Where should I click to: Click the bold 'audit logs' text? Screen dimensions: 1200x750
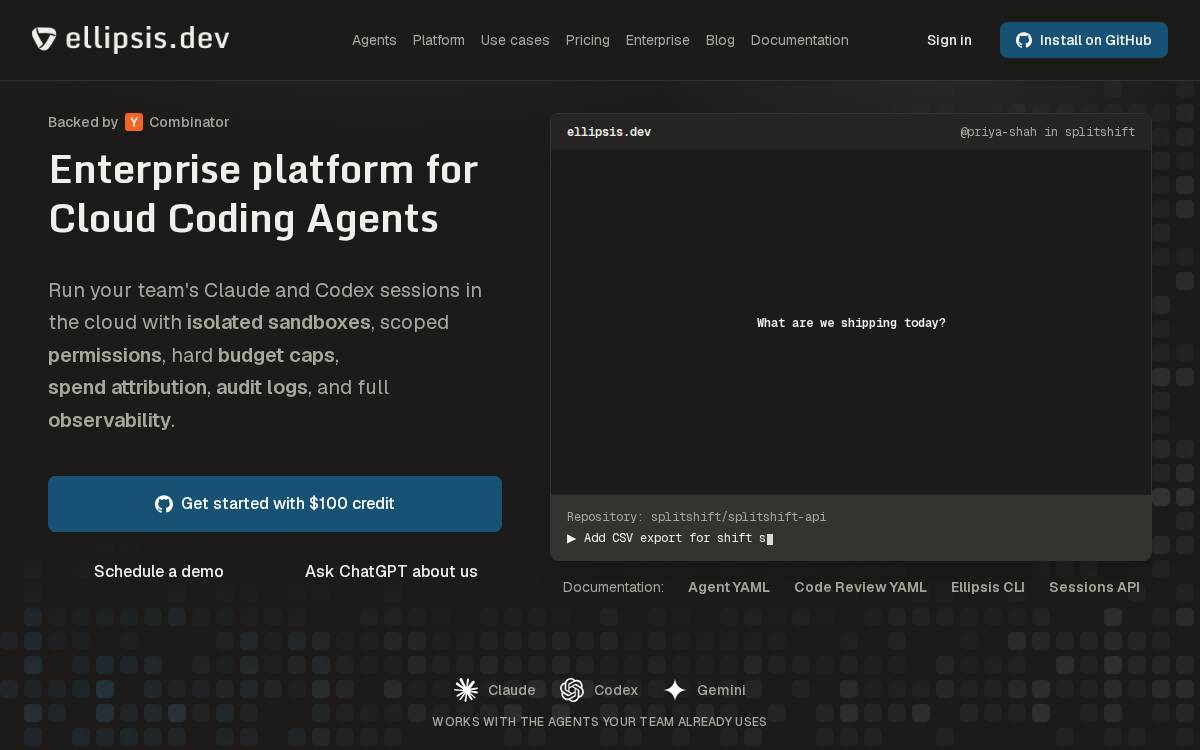click(x=262, y=387)
